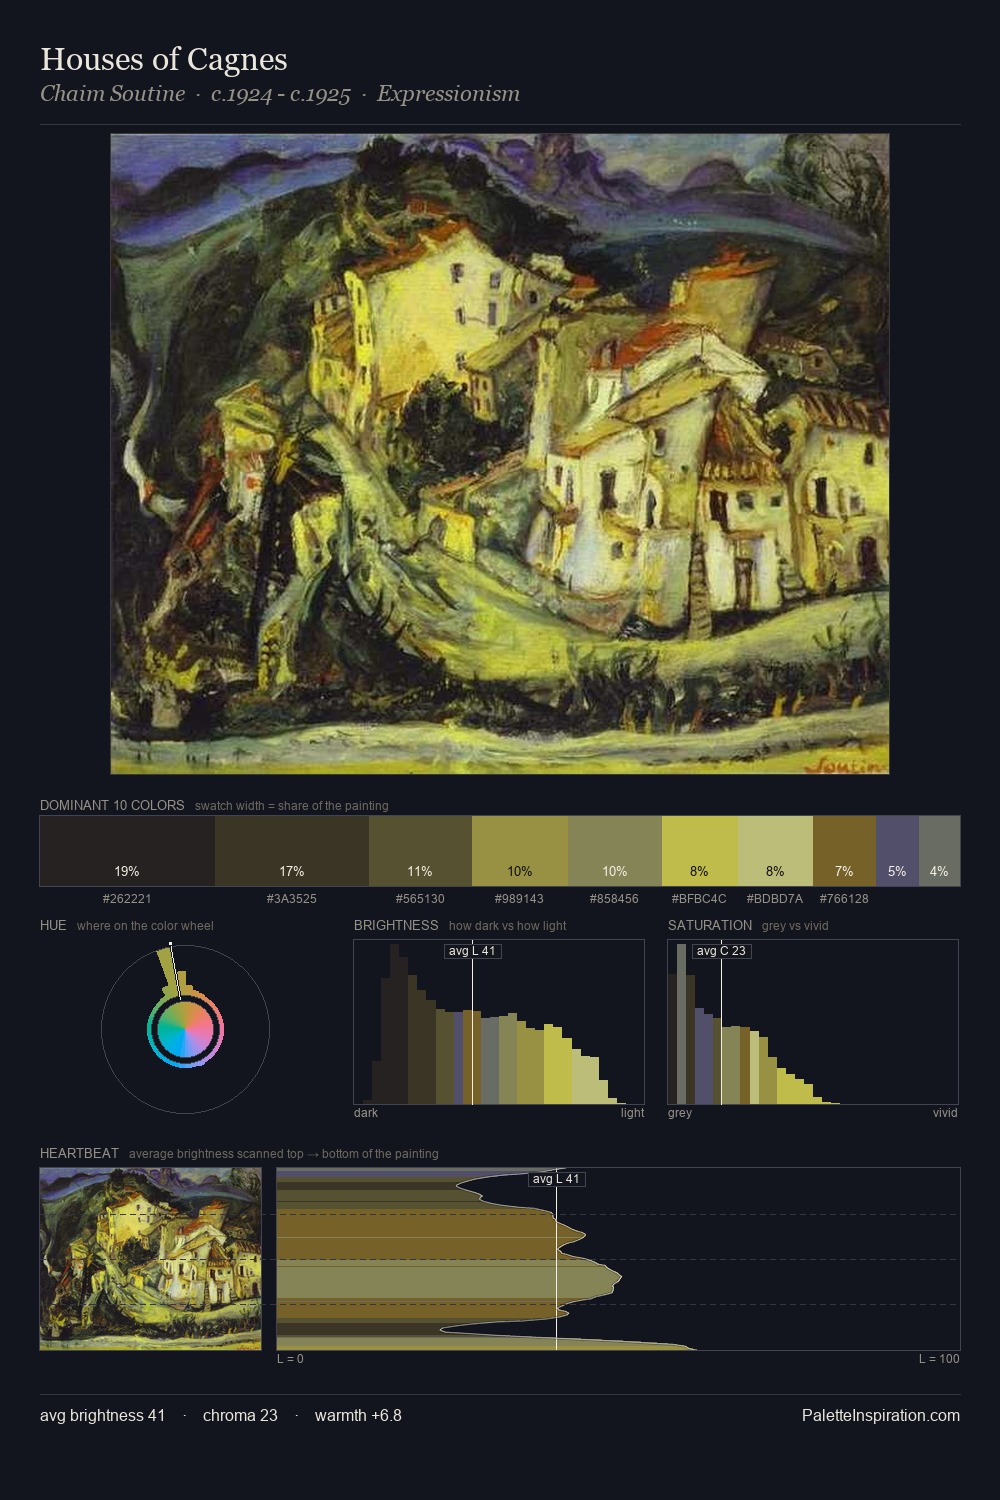Click 'grey vs vivid' caption
This screenshot has width=1000, height=1500.
pyautogui.click(x=795, y=925)
